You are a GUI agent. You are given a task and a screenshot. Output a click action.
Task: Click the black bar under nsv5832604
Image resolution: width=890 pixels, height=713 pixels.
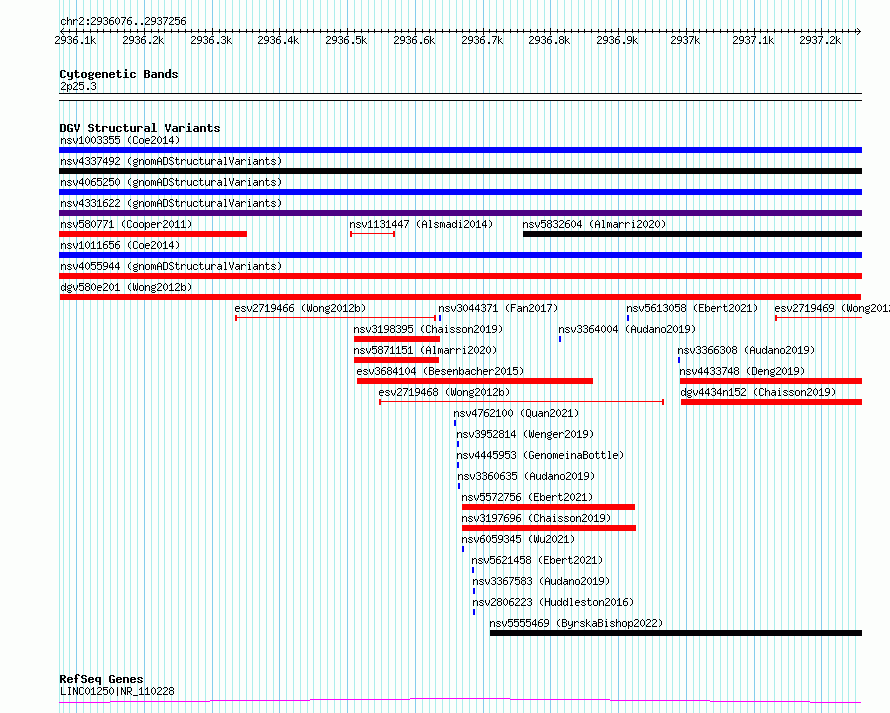[x=692, y=234]
